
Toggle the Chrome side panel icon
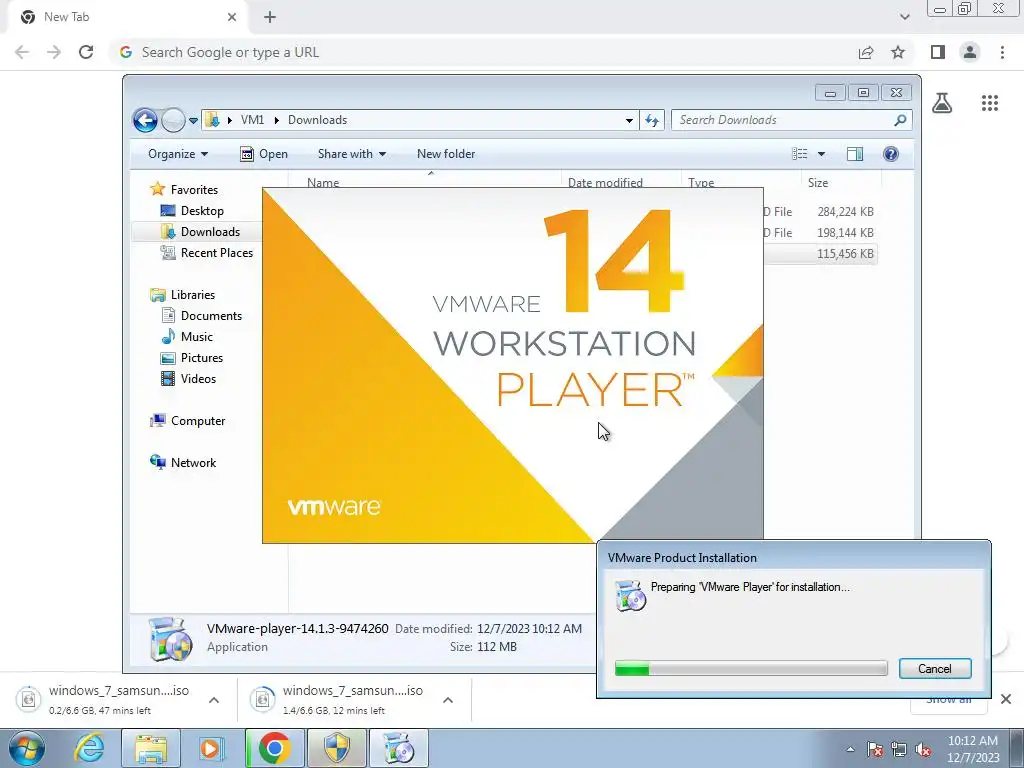938,52
